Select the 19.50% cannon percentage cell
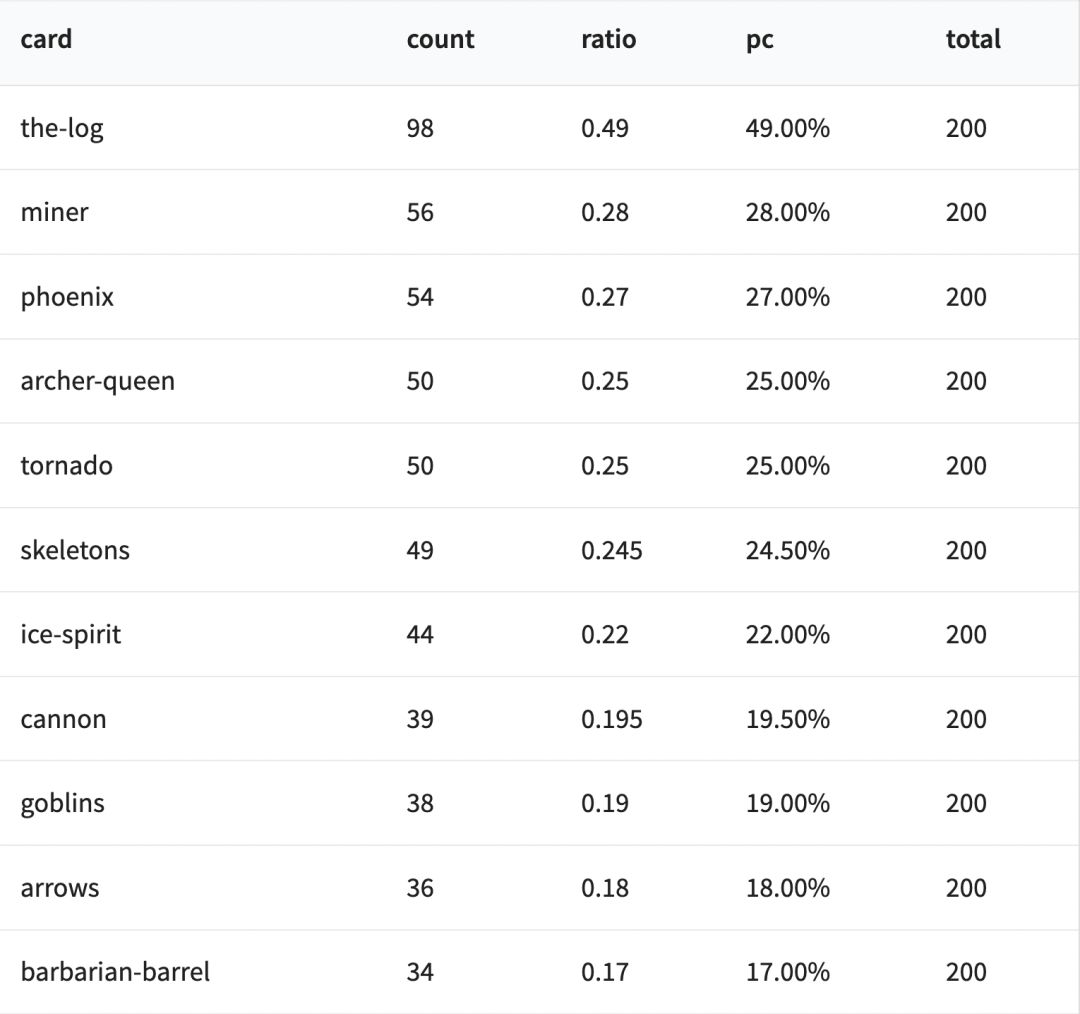Screen dimensions: 1080x1014 pyautogui.click(x=787, y=719)
